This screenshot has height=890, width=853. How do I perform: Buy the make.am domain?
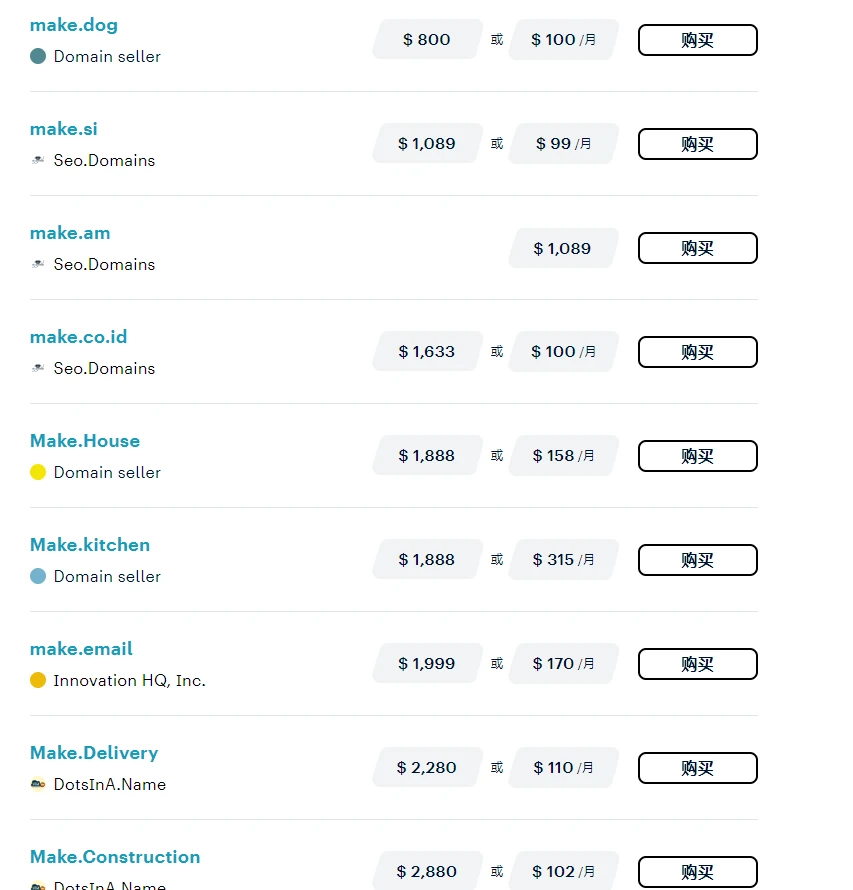pyautogui.click(x=697, y=248)
